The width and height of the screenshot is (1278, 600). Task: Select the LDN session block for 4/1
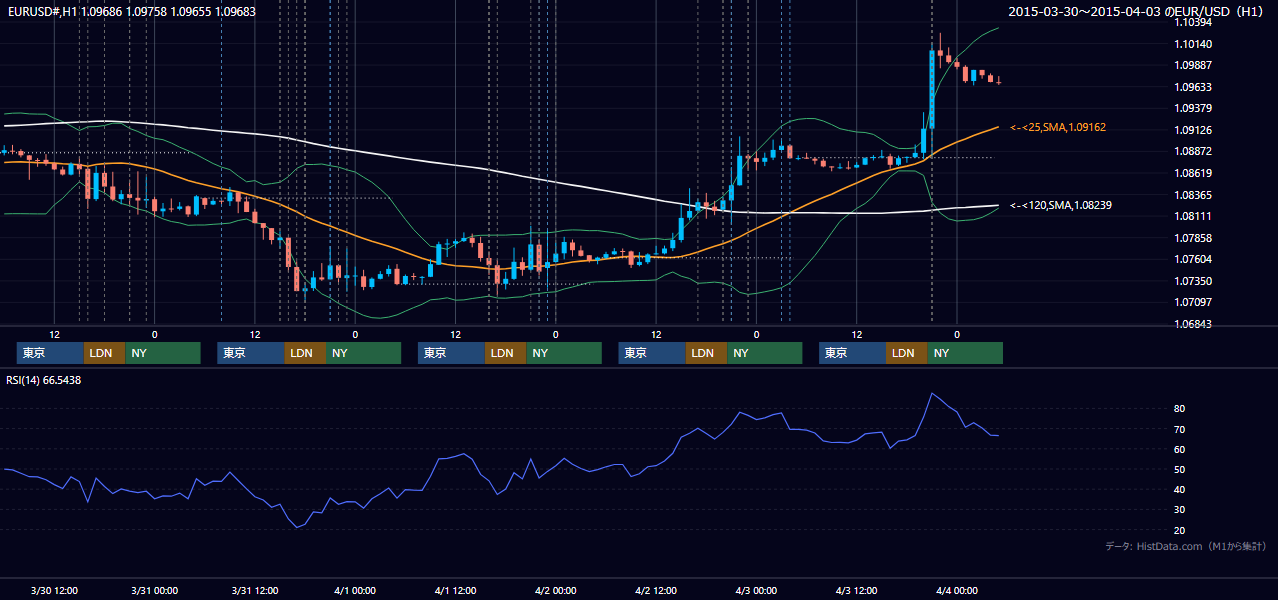tap(506, 353)
